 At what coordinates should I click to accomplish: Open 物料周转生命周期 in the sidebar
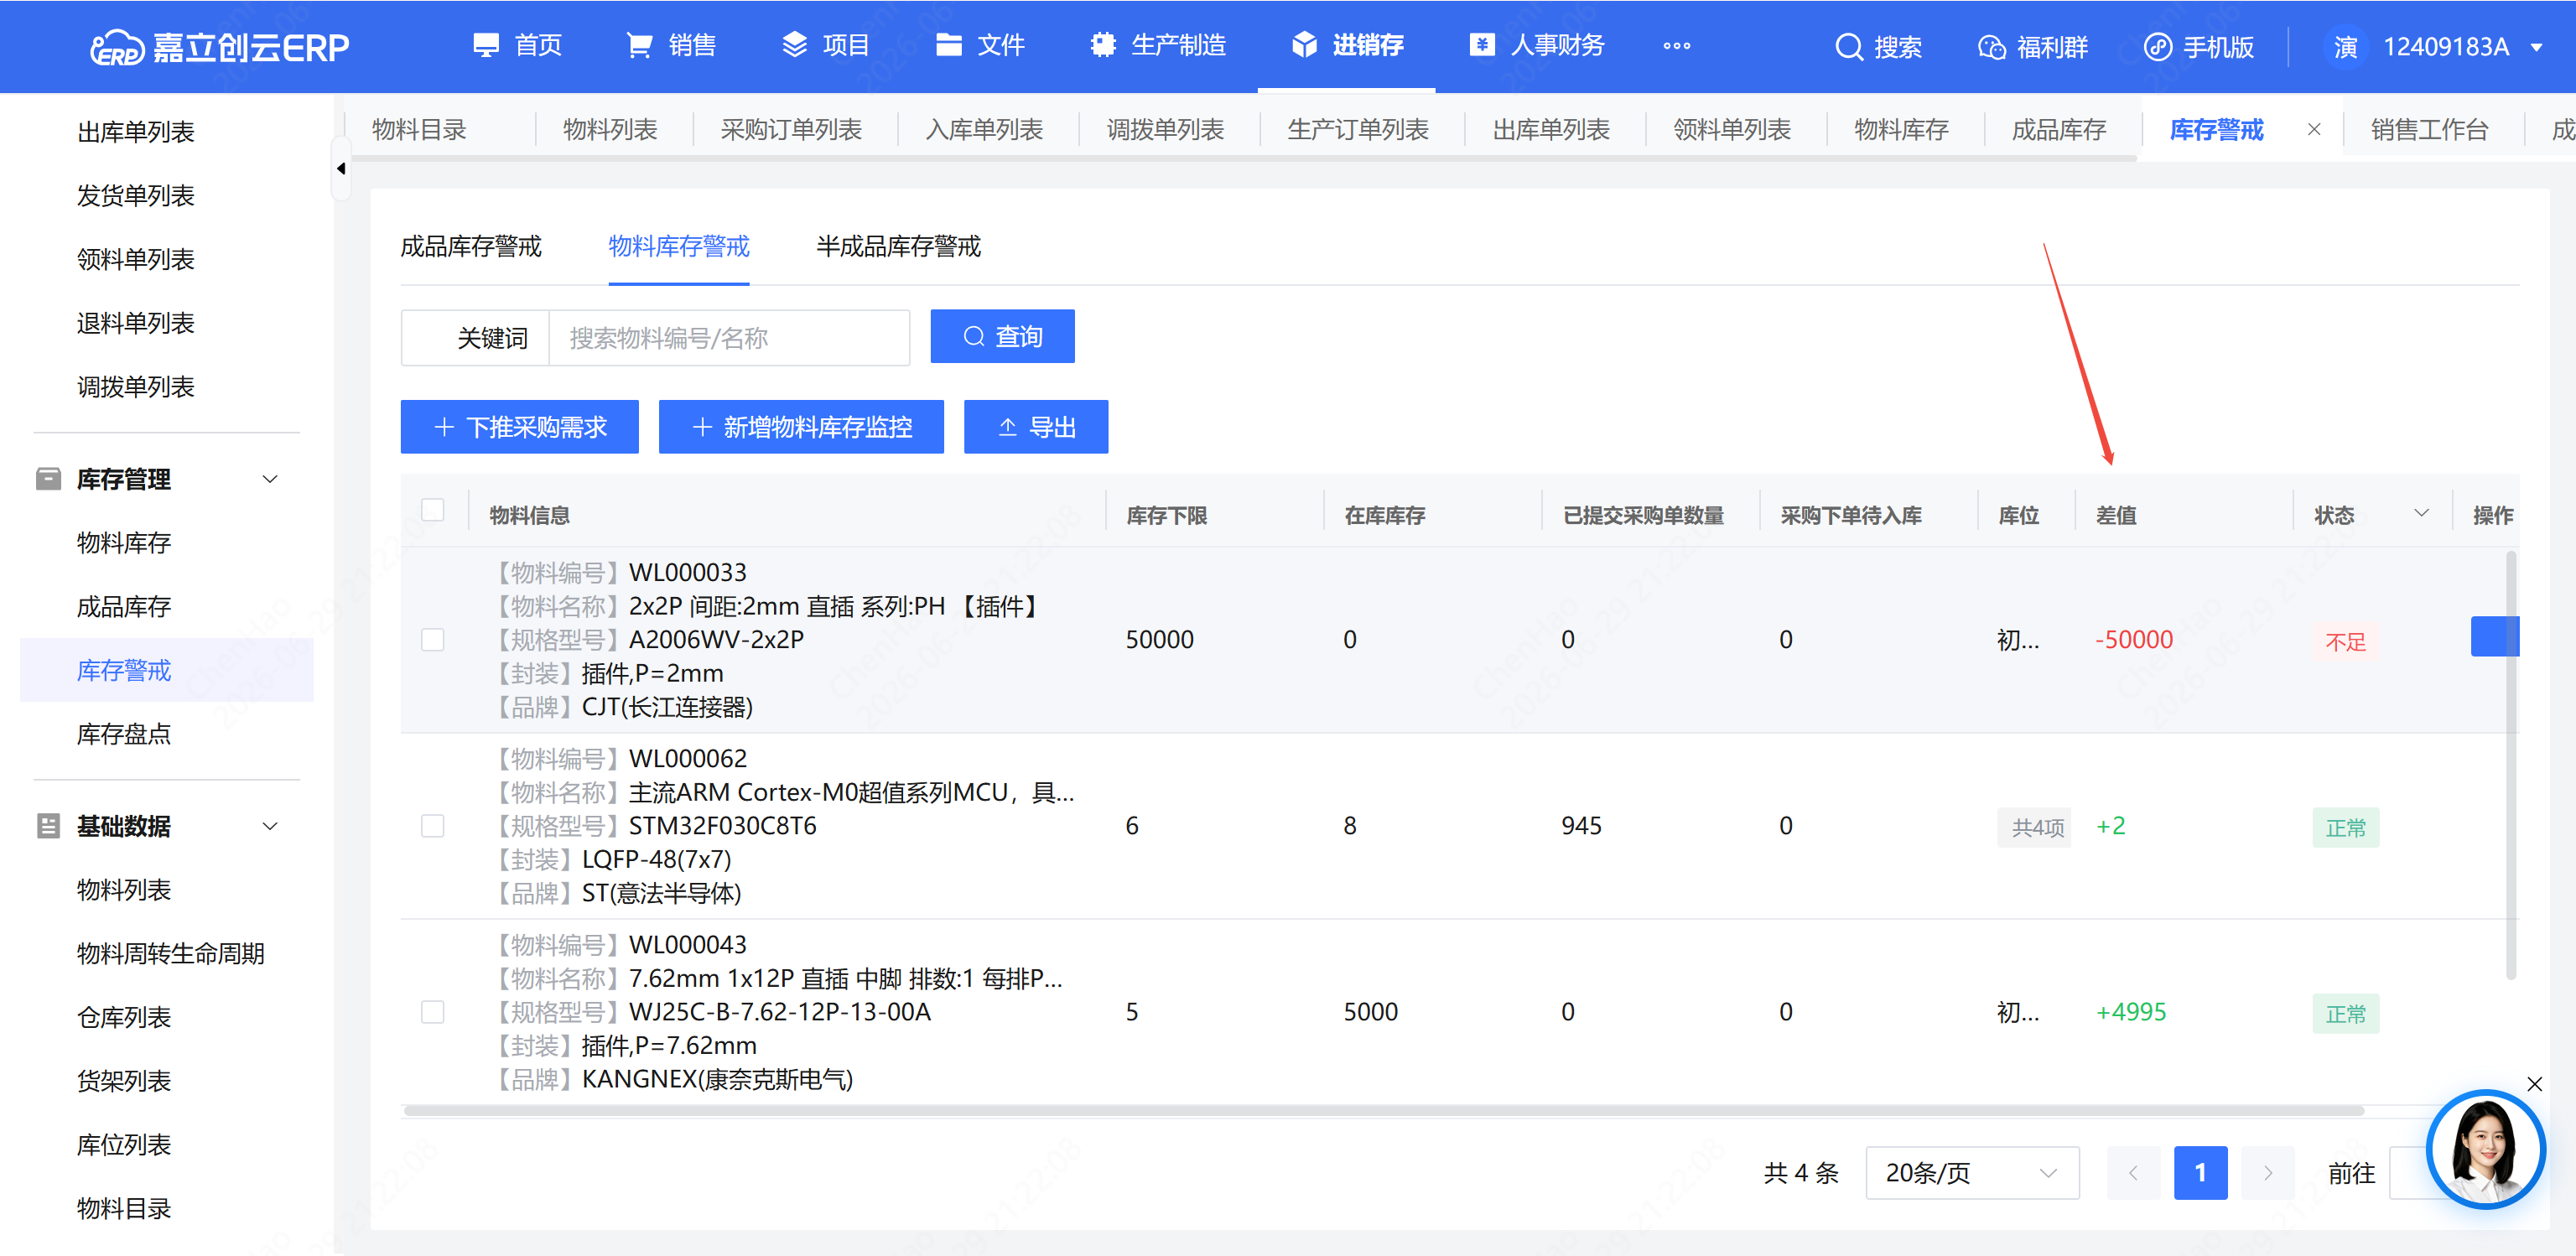click(x=170, y=954)
